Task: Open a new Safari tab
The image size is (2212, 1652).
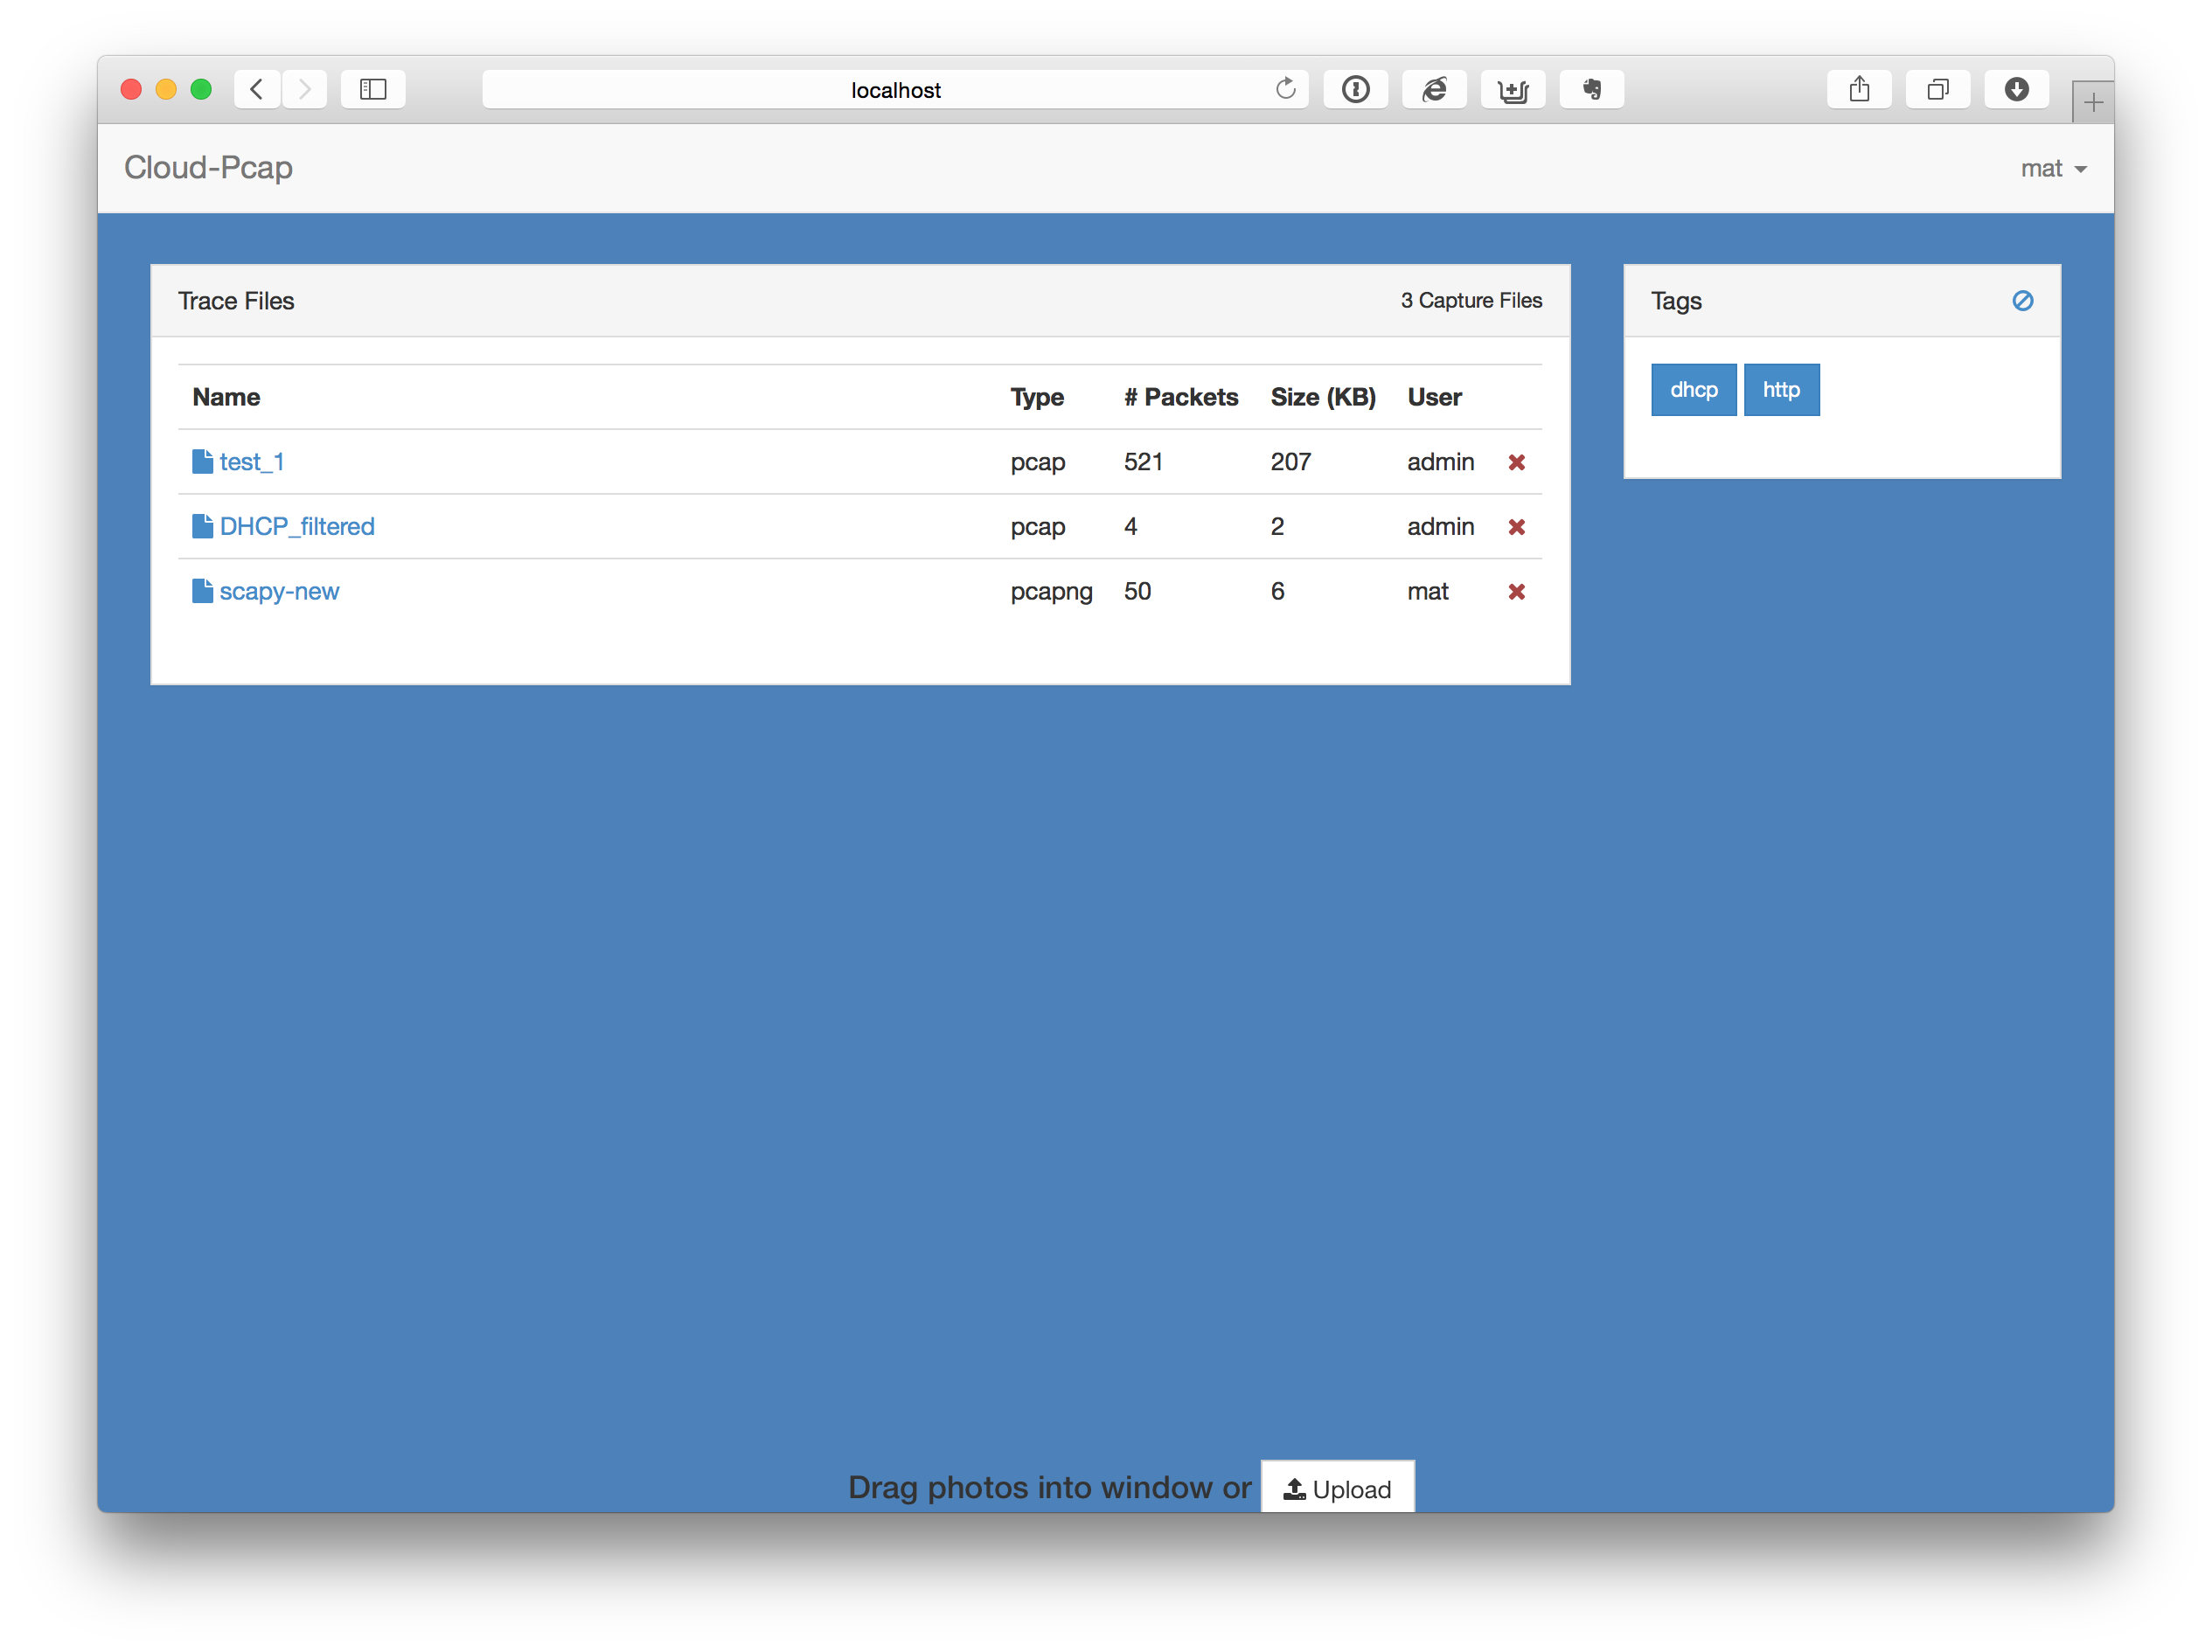Action: [2092, 102]
